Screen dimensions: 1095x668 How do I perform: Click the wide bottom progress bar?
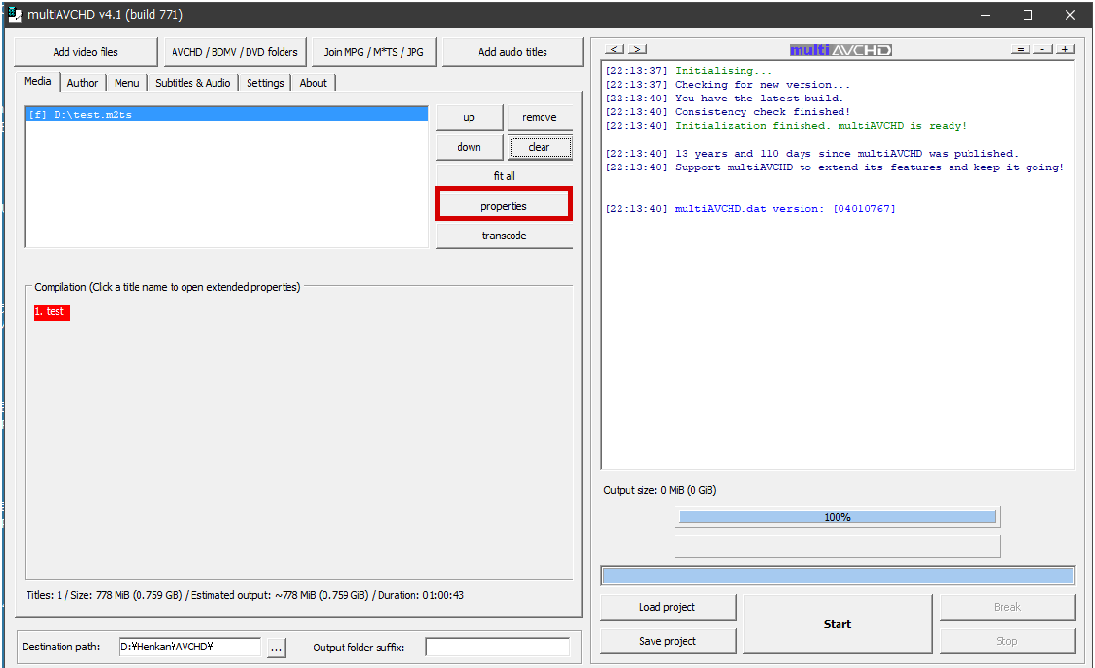(x=837, y=575)
